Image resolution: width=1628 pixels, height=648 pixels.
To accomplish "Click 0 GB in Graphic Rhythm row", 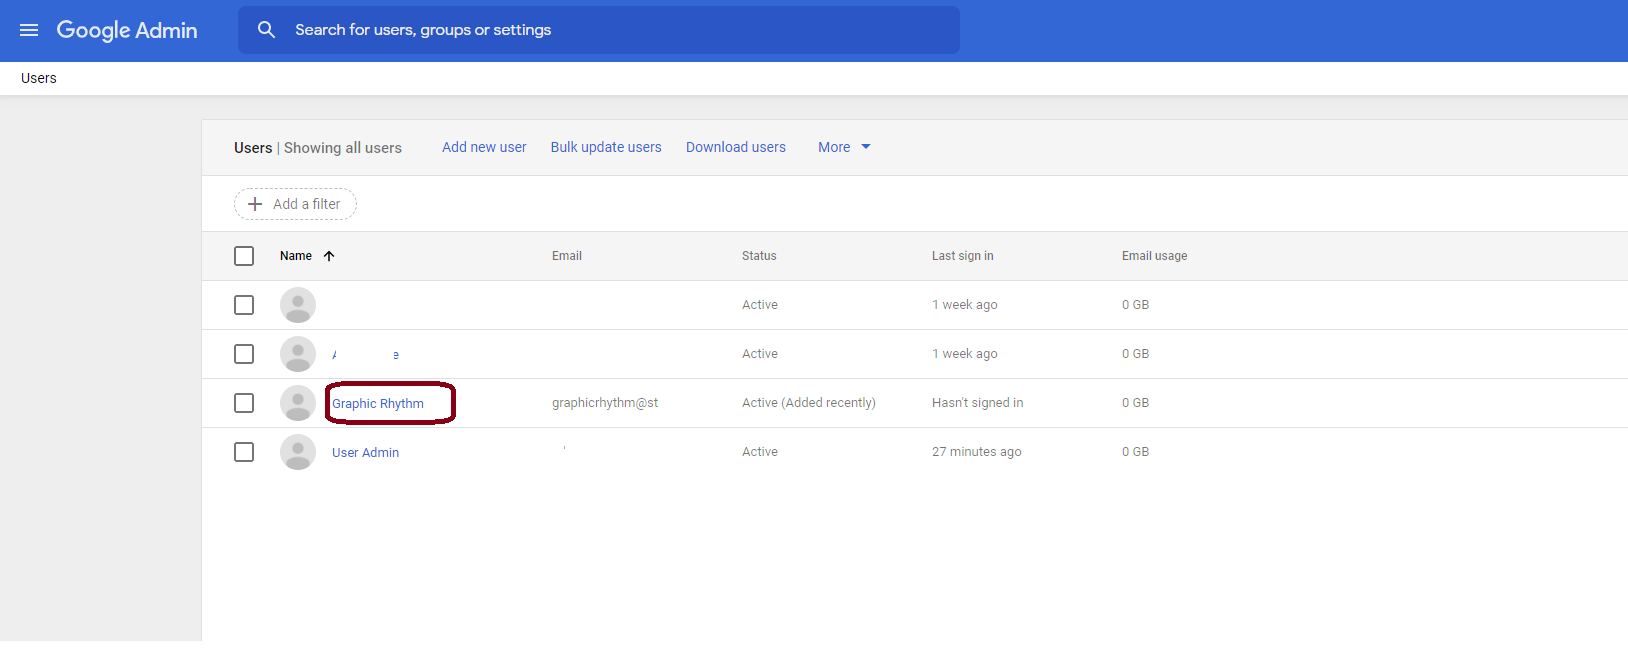I will pyautogui.click(x=1135, y=403).
